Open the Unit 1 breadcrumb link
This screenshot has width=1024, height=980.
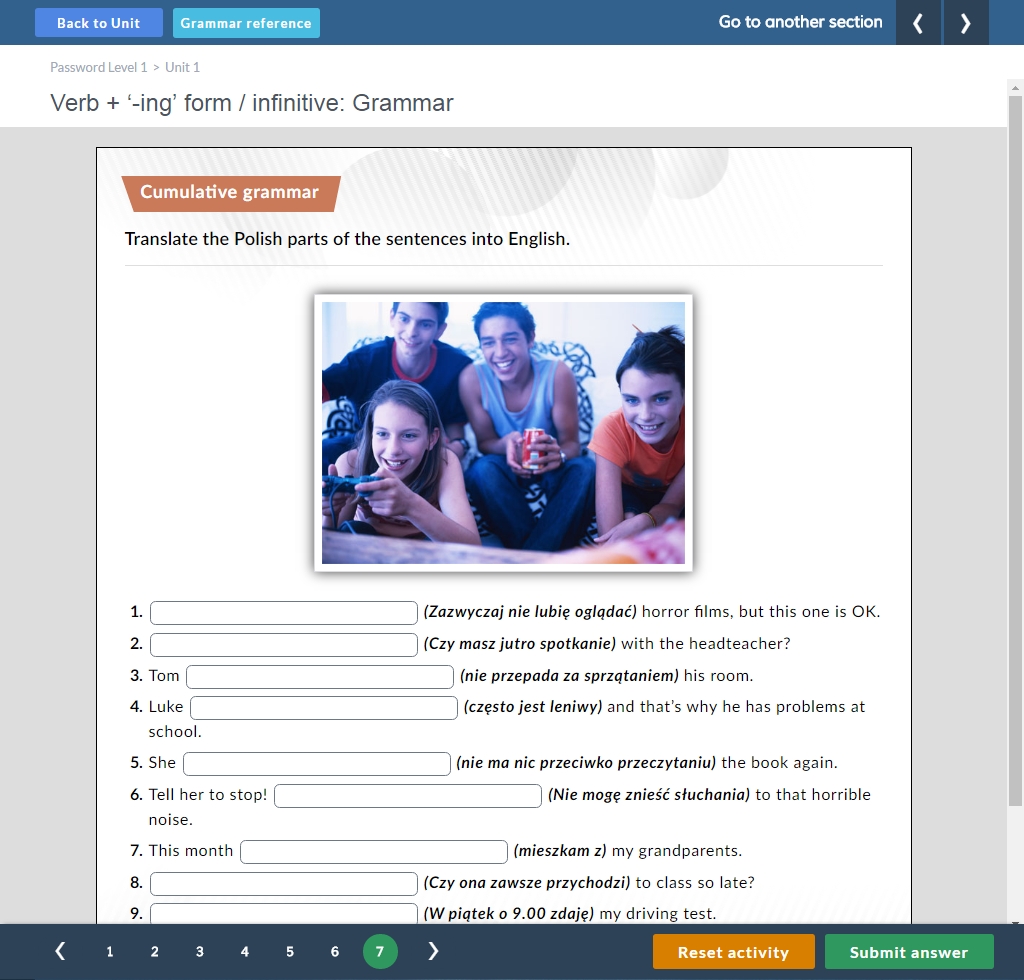[182, 67]
